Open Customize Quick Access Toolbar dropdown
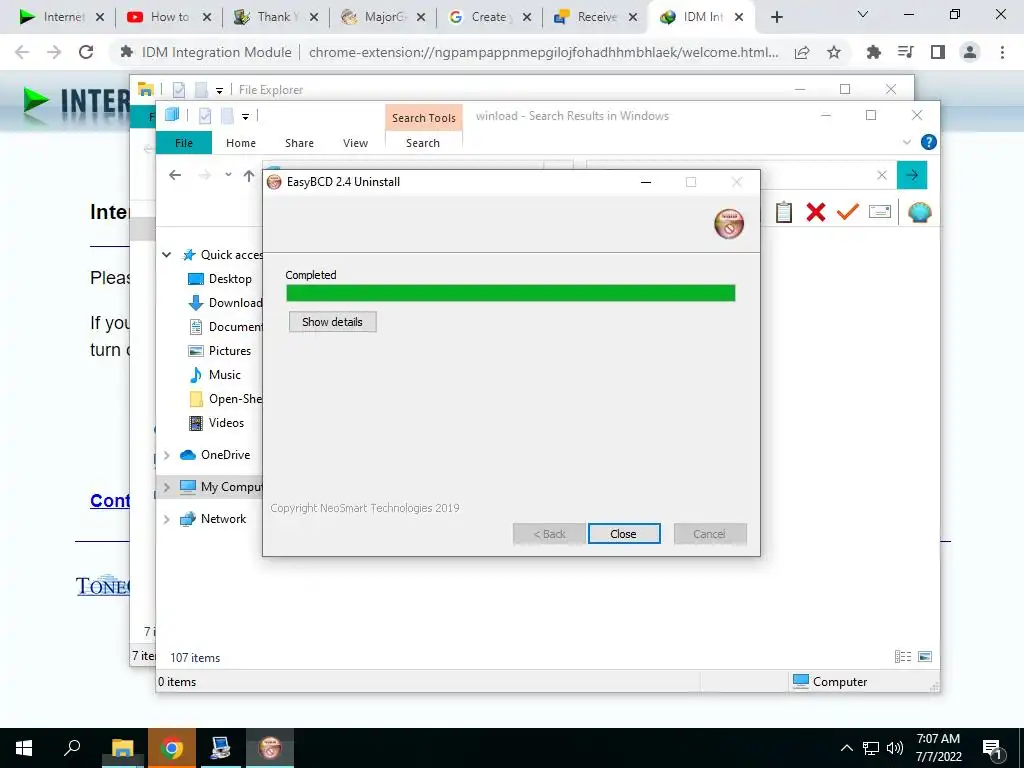The image size is (1024, 768). click(246, 117)
